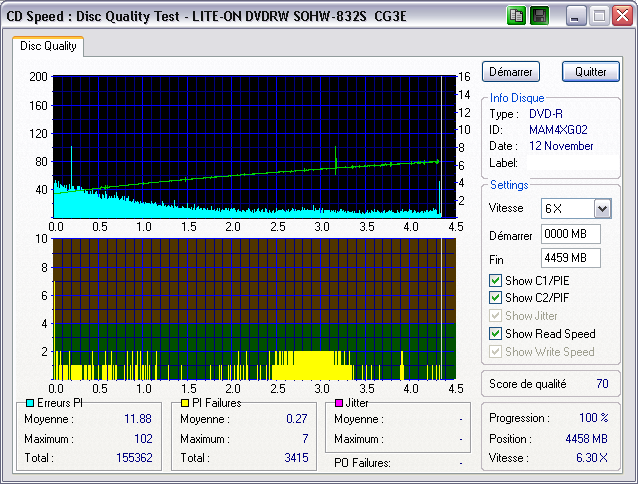Click the position value 4458 MB
Screen dimensions: 638x484
586,439
